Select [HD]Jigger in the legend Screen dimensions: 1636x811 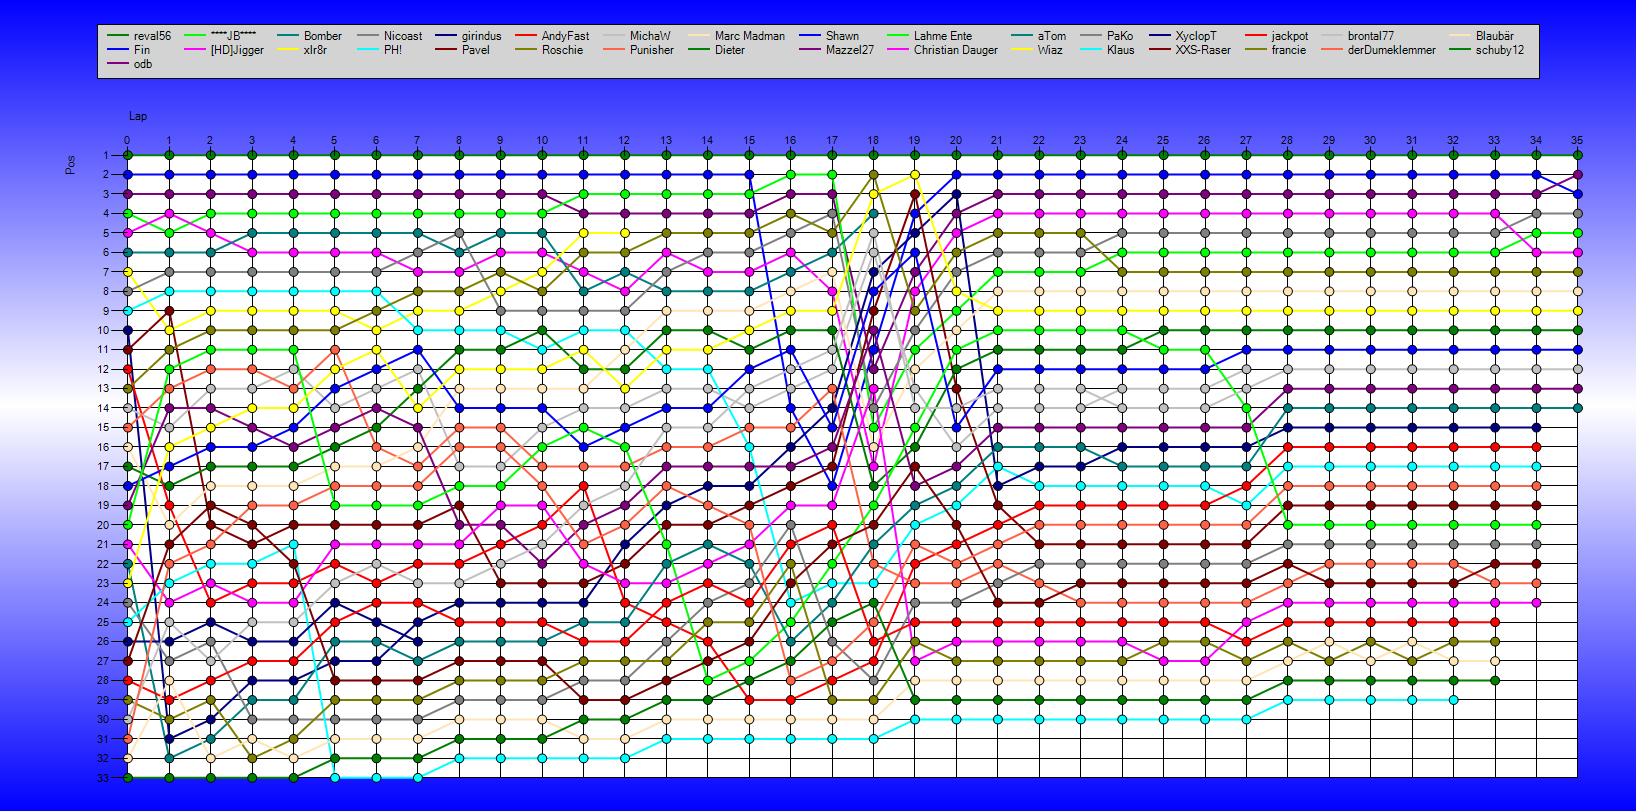click(225, 50)
